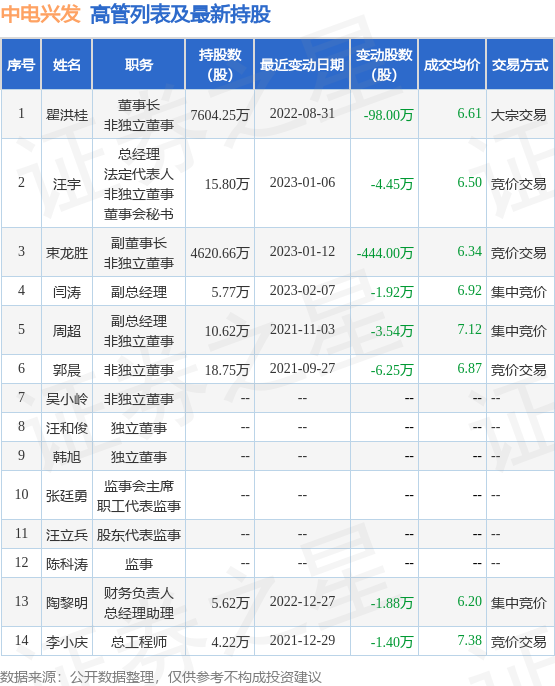Click 大宗交易 trading method cell

coord(518,115)
